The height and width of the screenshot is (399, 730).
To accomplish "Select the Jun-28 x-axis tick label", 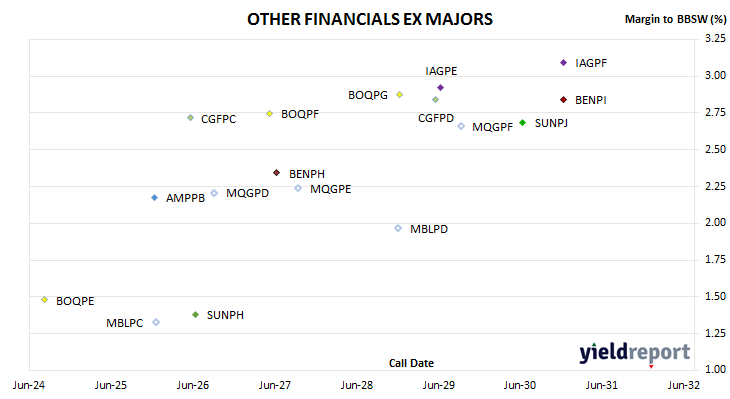I will (x=357, y=385).
